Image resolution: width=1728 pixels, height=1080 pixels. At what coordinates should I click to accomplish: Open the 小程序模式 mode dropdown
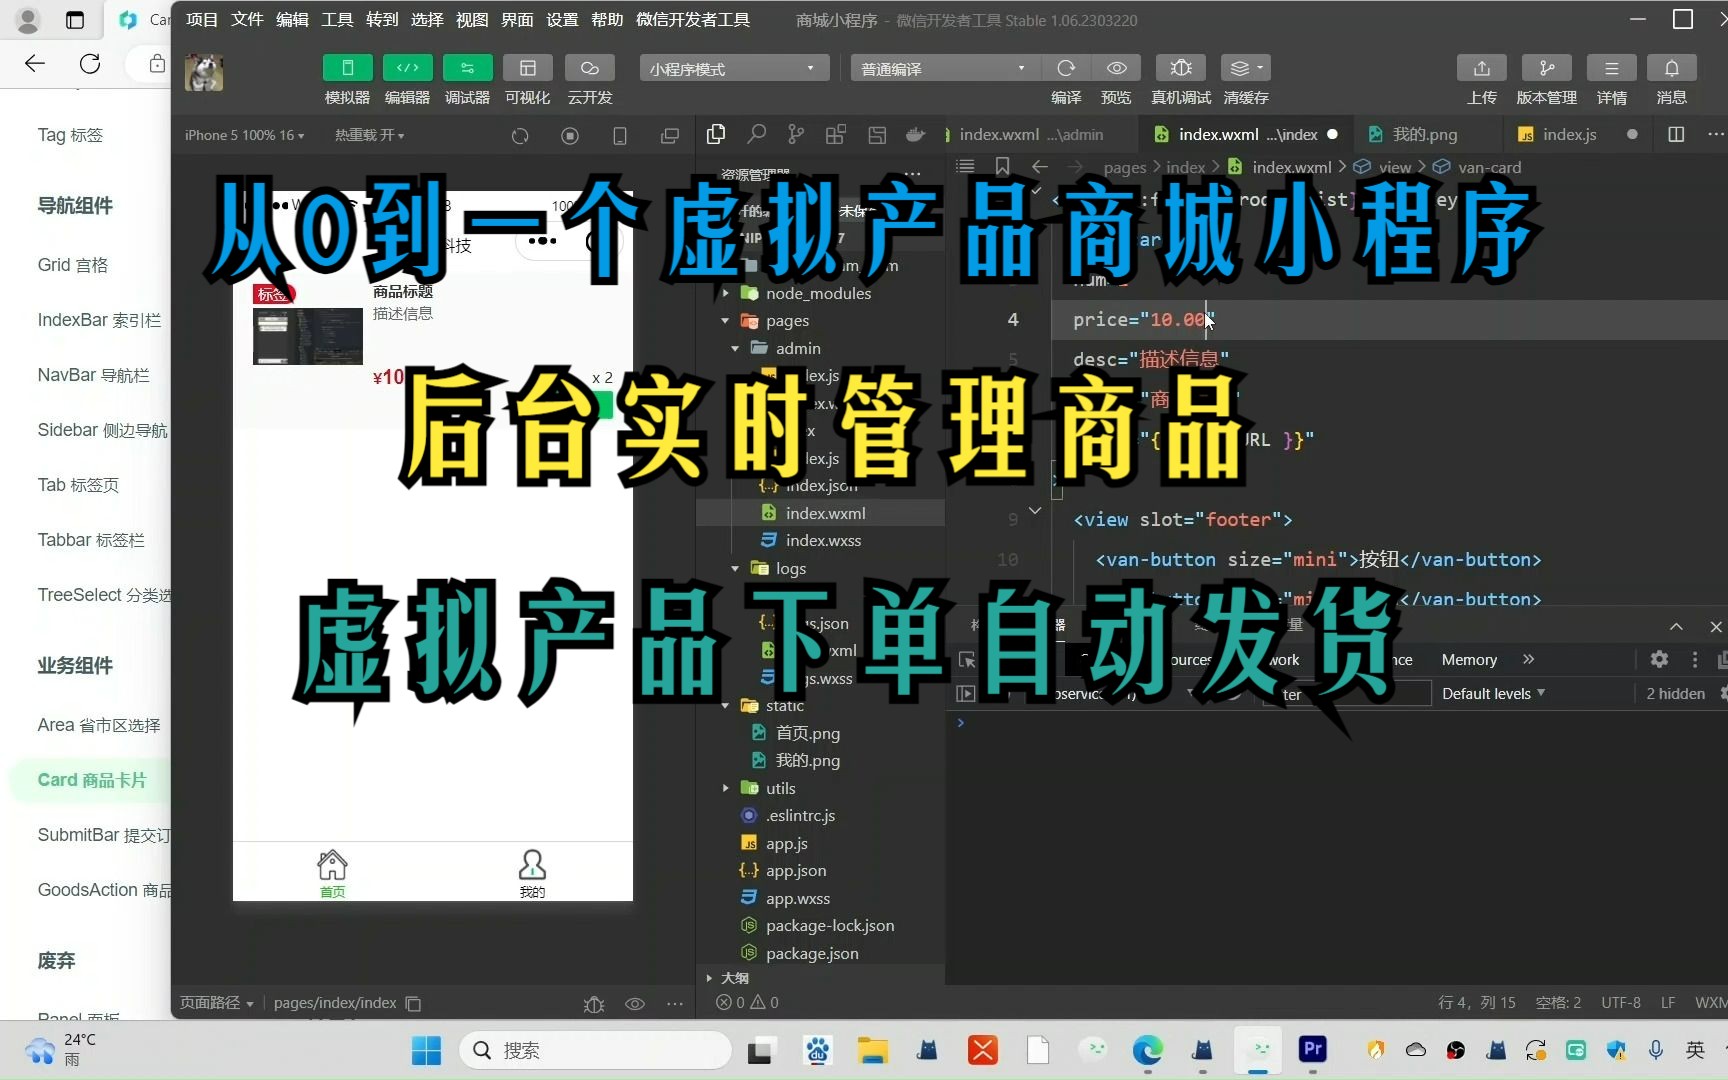733,68
